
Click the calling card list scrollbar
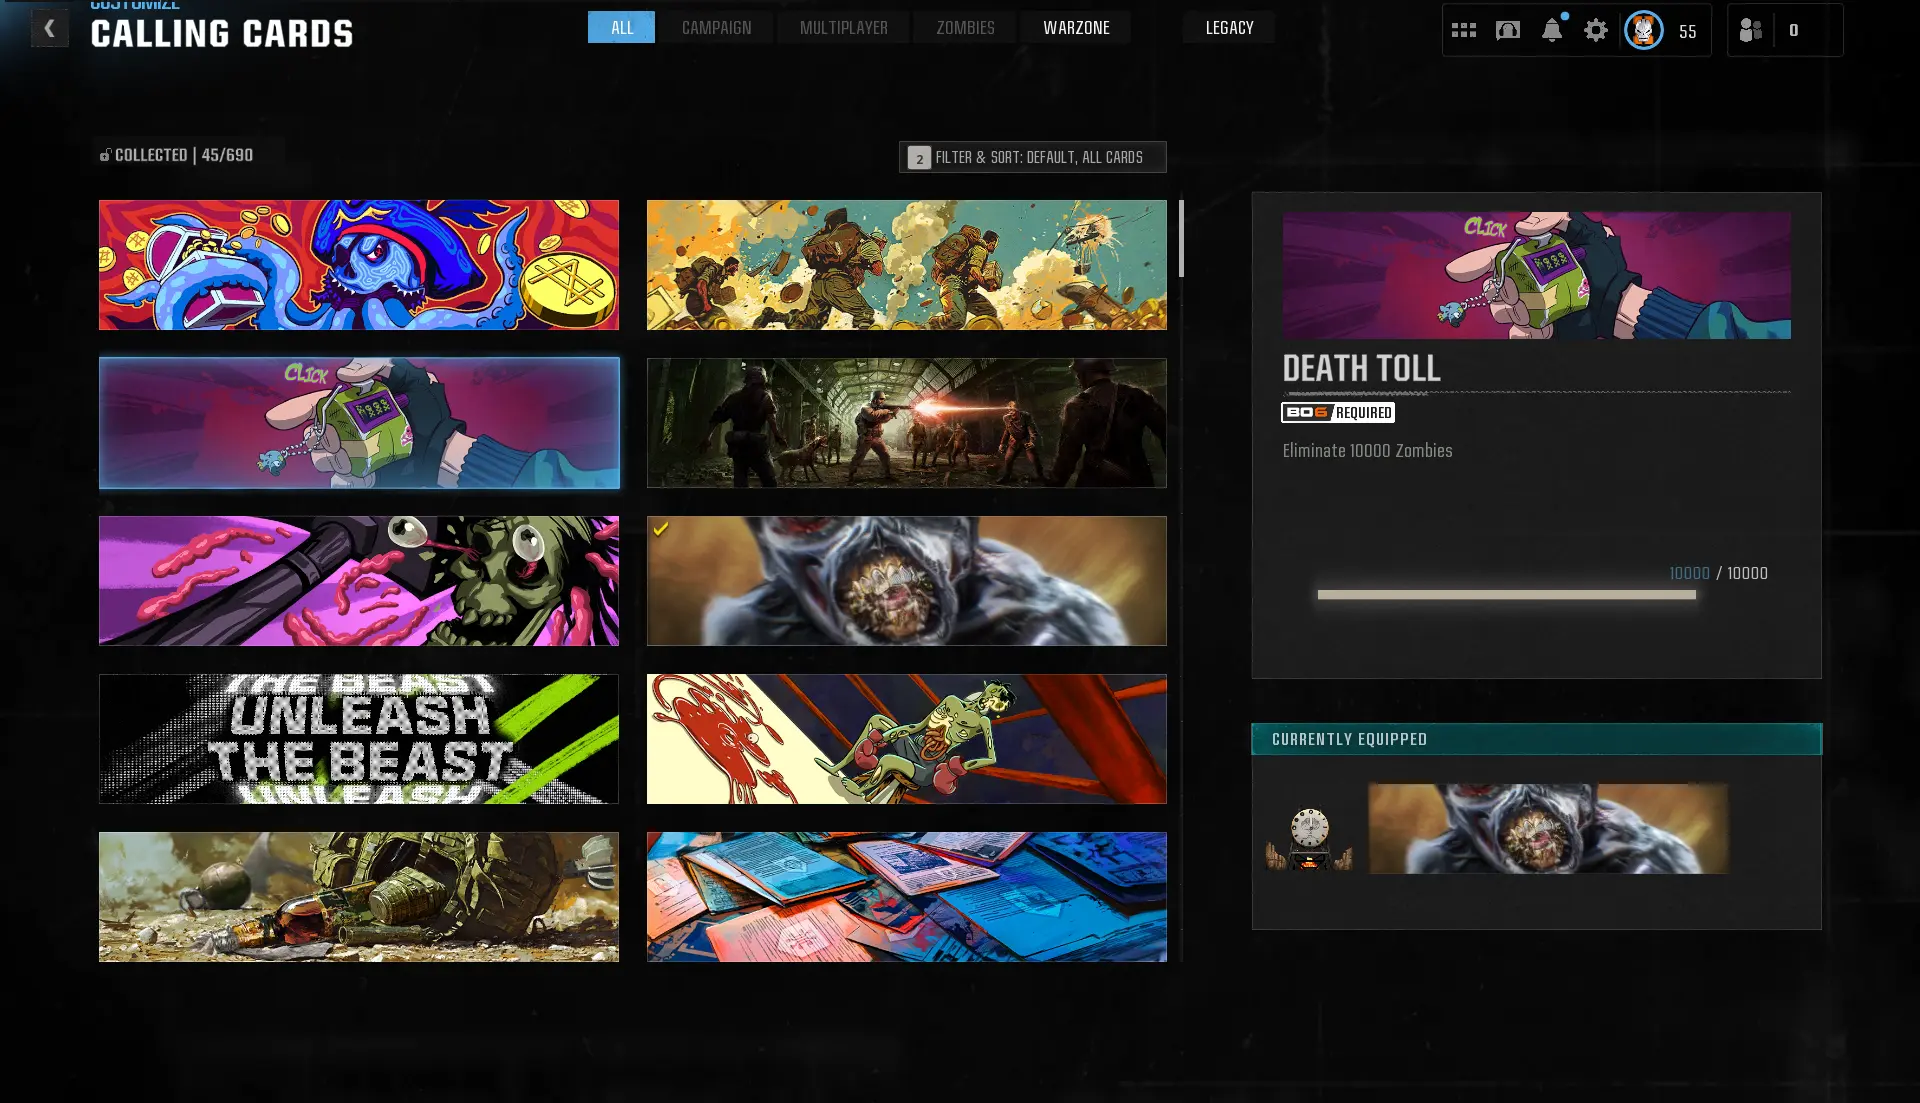coord(1181,238)
